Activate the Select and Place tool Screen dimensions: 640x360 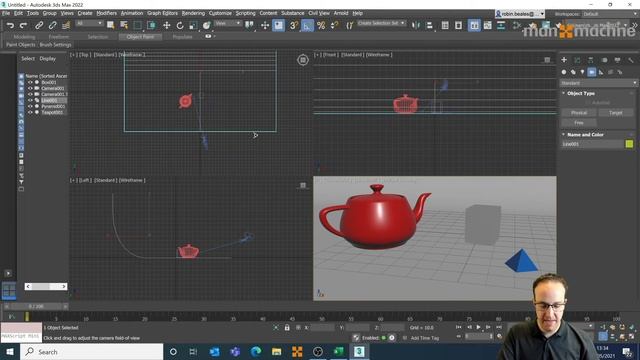(207, 25)
